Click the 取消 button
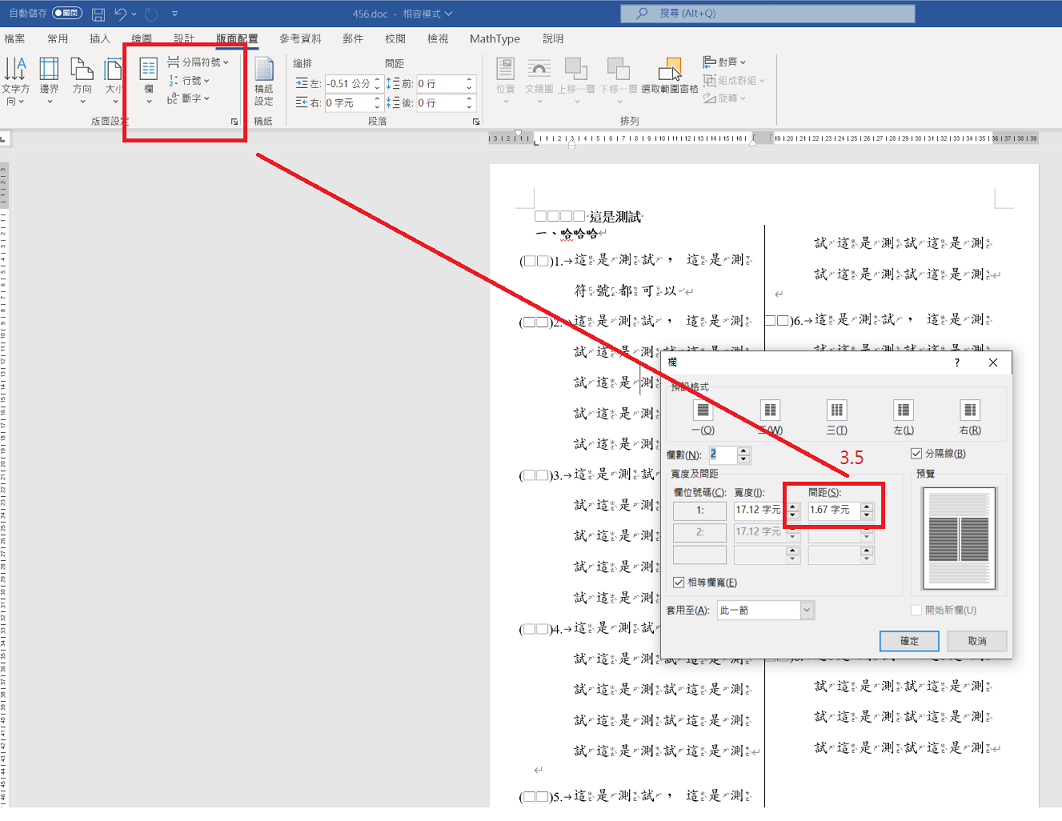Screen dimensions: 1062x821 click(977, 641)
